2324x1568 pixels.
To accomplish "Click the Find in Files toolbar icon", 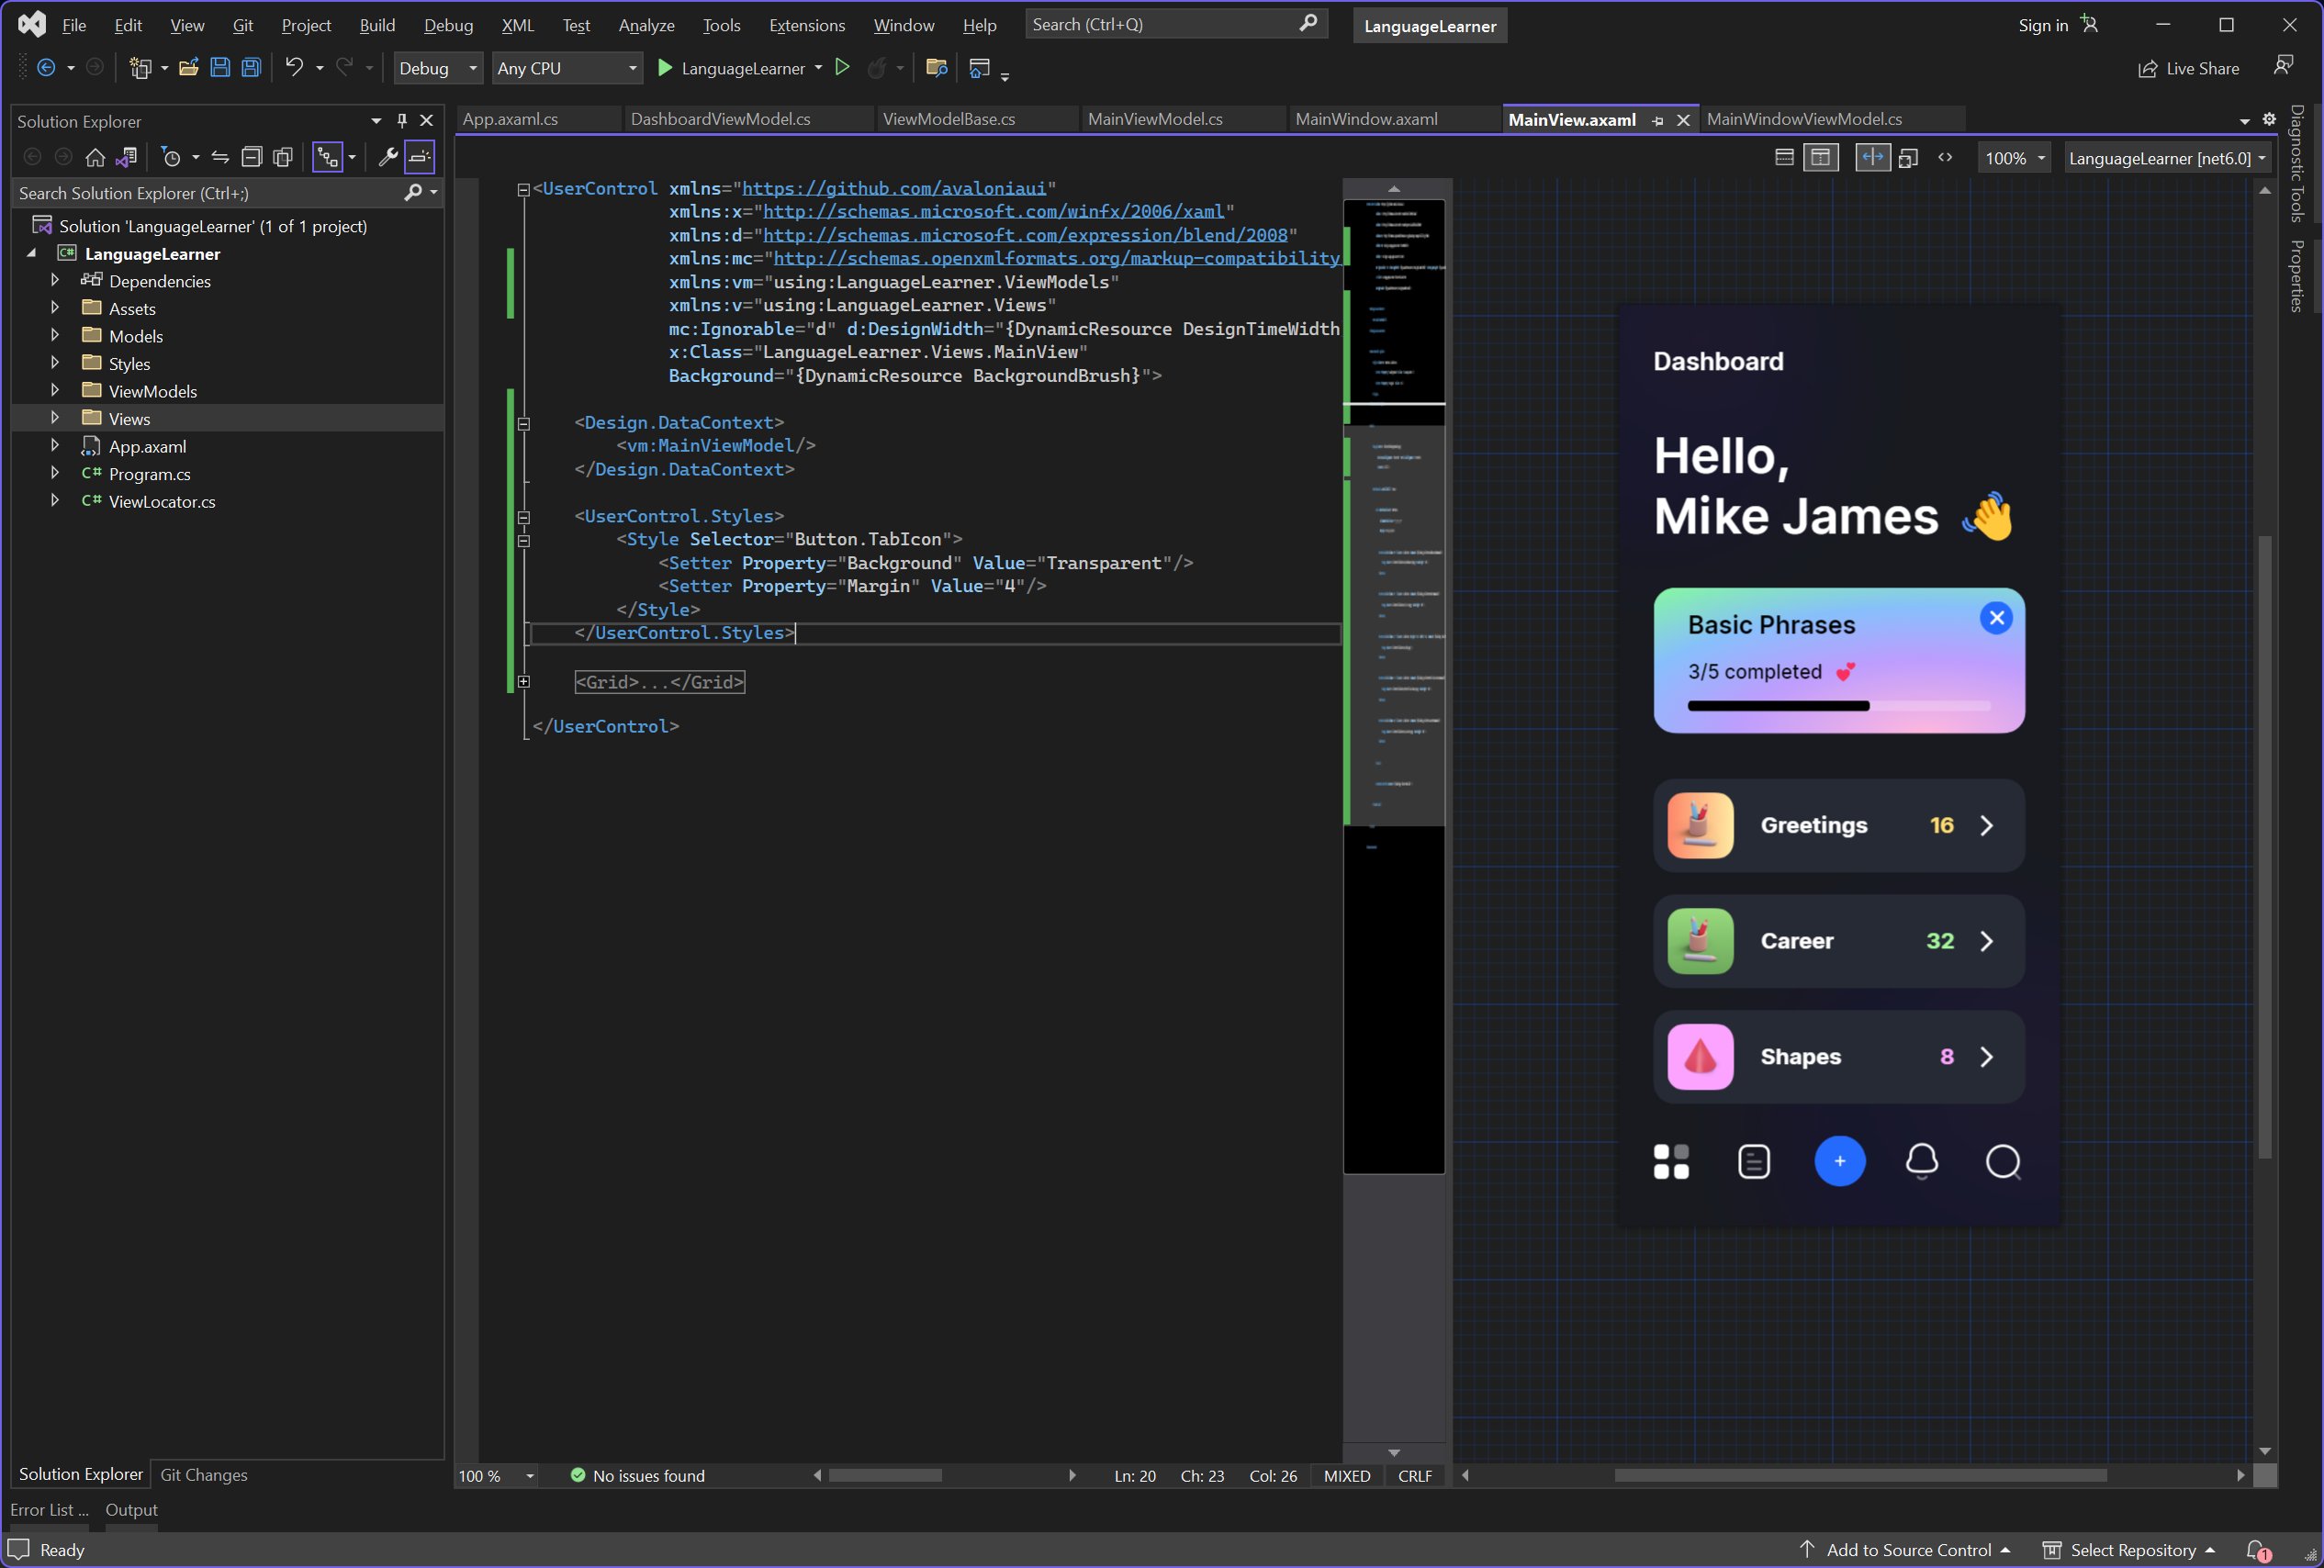I will [x=936, y=68].
